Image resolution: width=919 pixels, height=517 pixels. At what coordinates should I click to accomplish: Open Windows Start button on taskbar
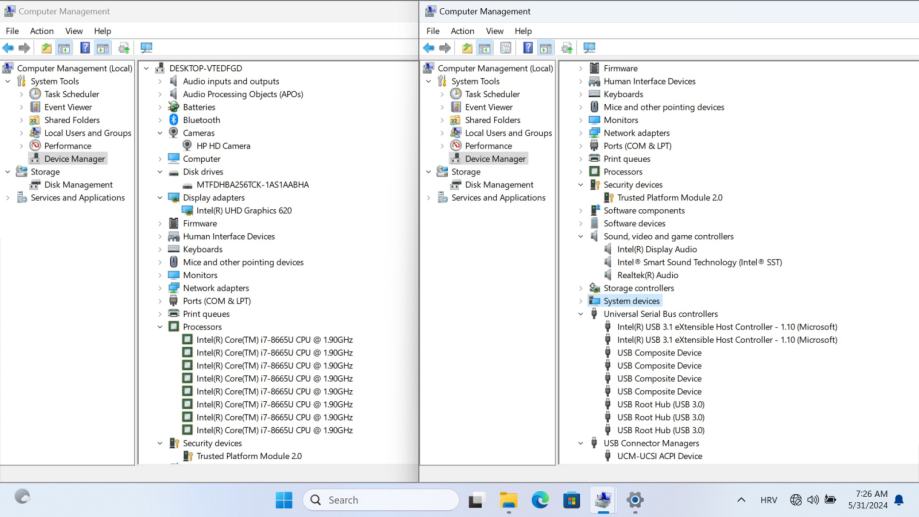click(284, 500)
